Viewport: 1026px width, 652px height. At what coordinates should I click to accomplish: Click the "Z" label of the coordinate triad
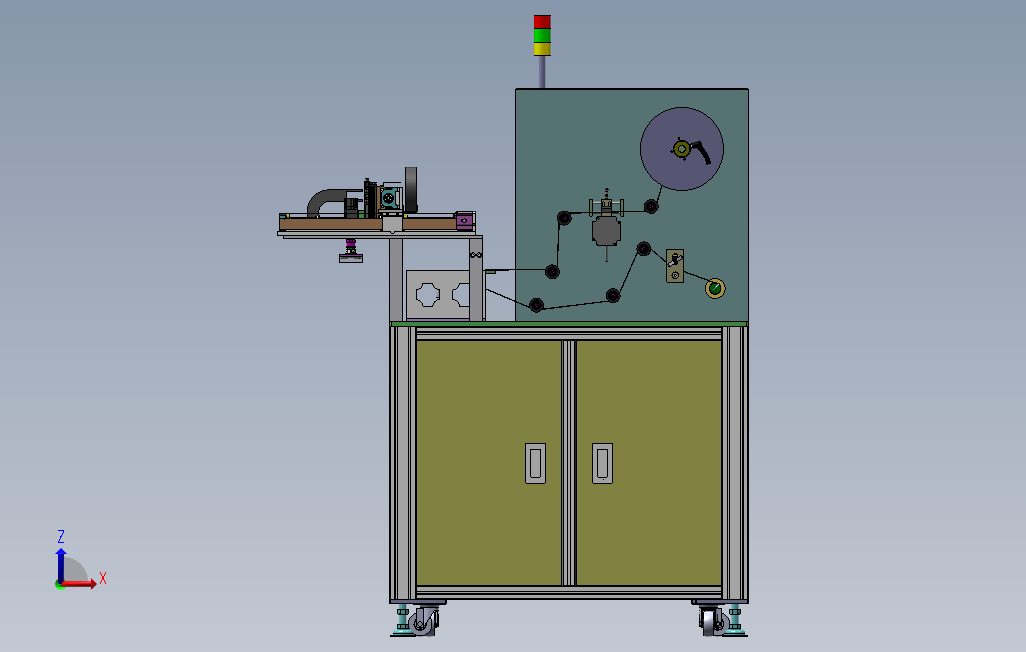coord(61,537)
